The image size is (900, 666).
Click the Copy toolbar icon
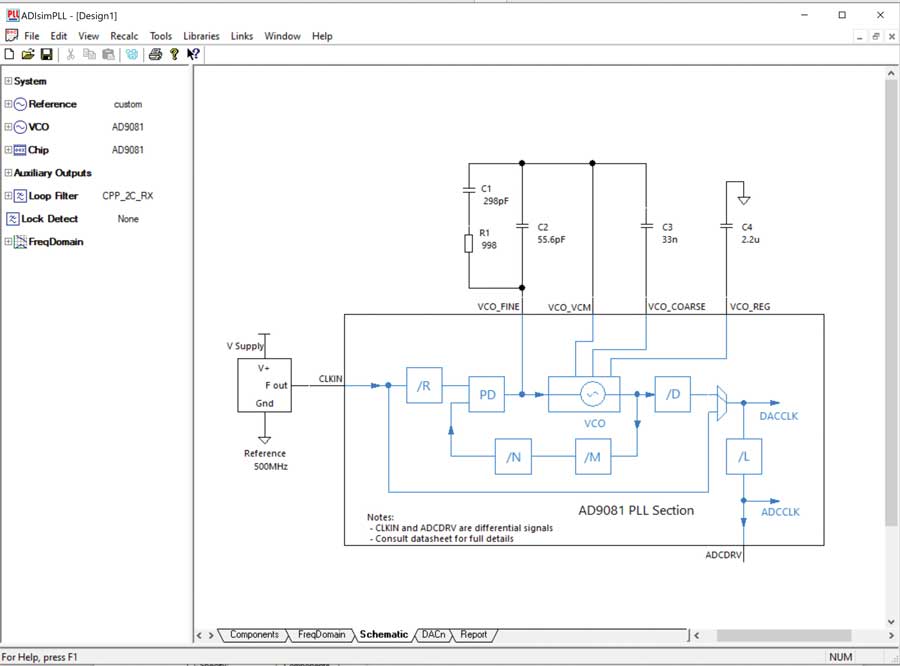coord(89,54)
